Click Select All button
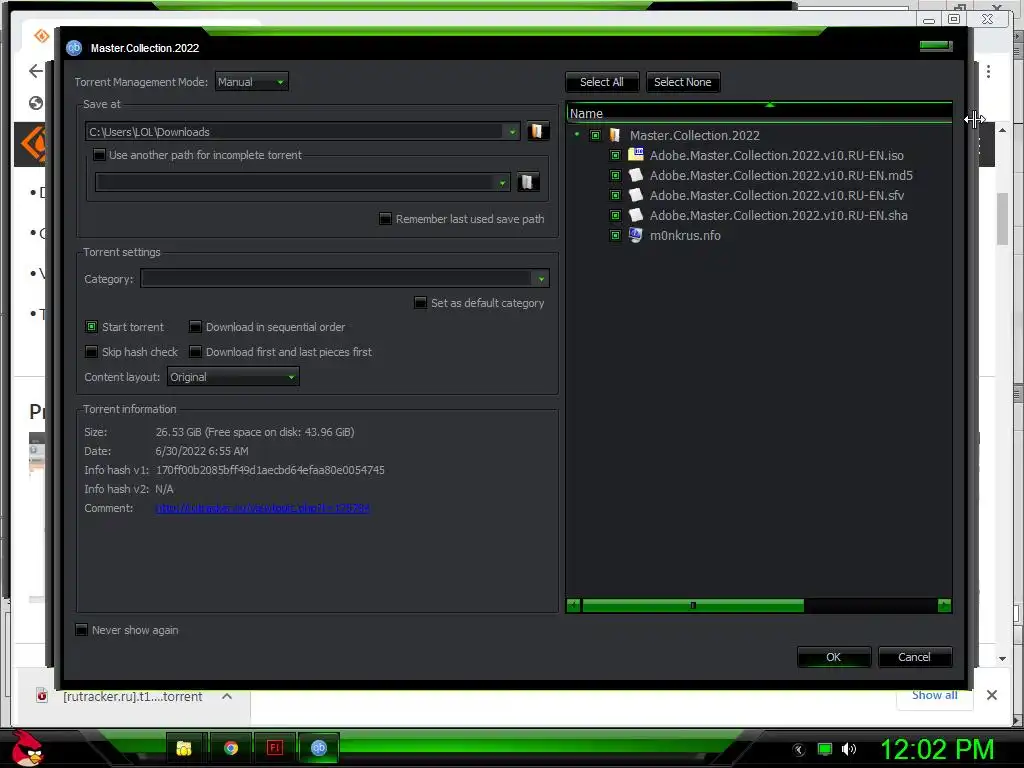 (601, 82)
